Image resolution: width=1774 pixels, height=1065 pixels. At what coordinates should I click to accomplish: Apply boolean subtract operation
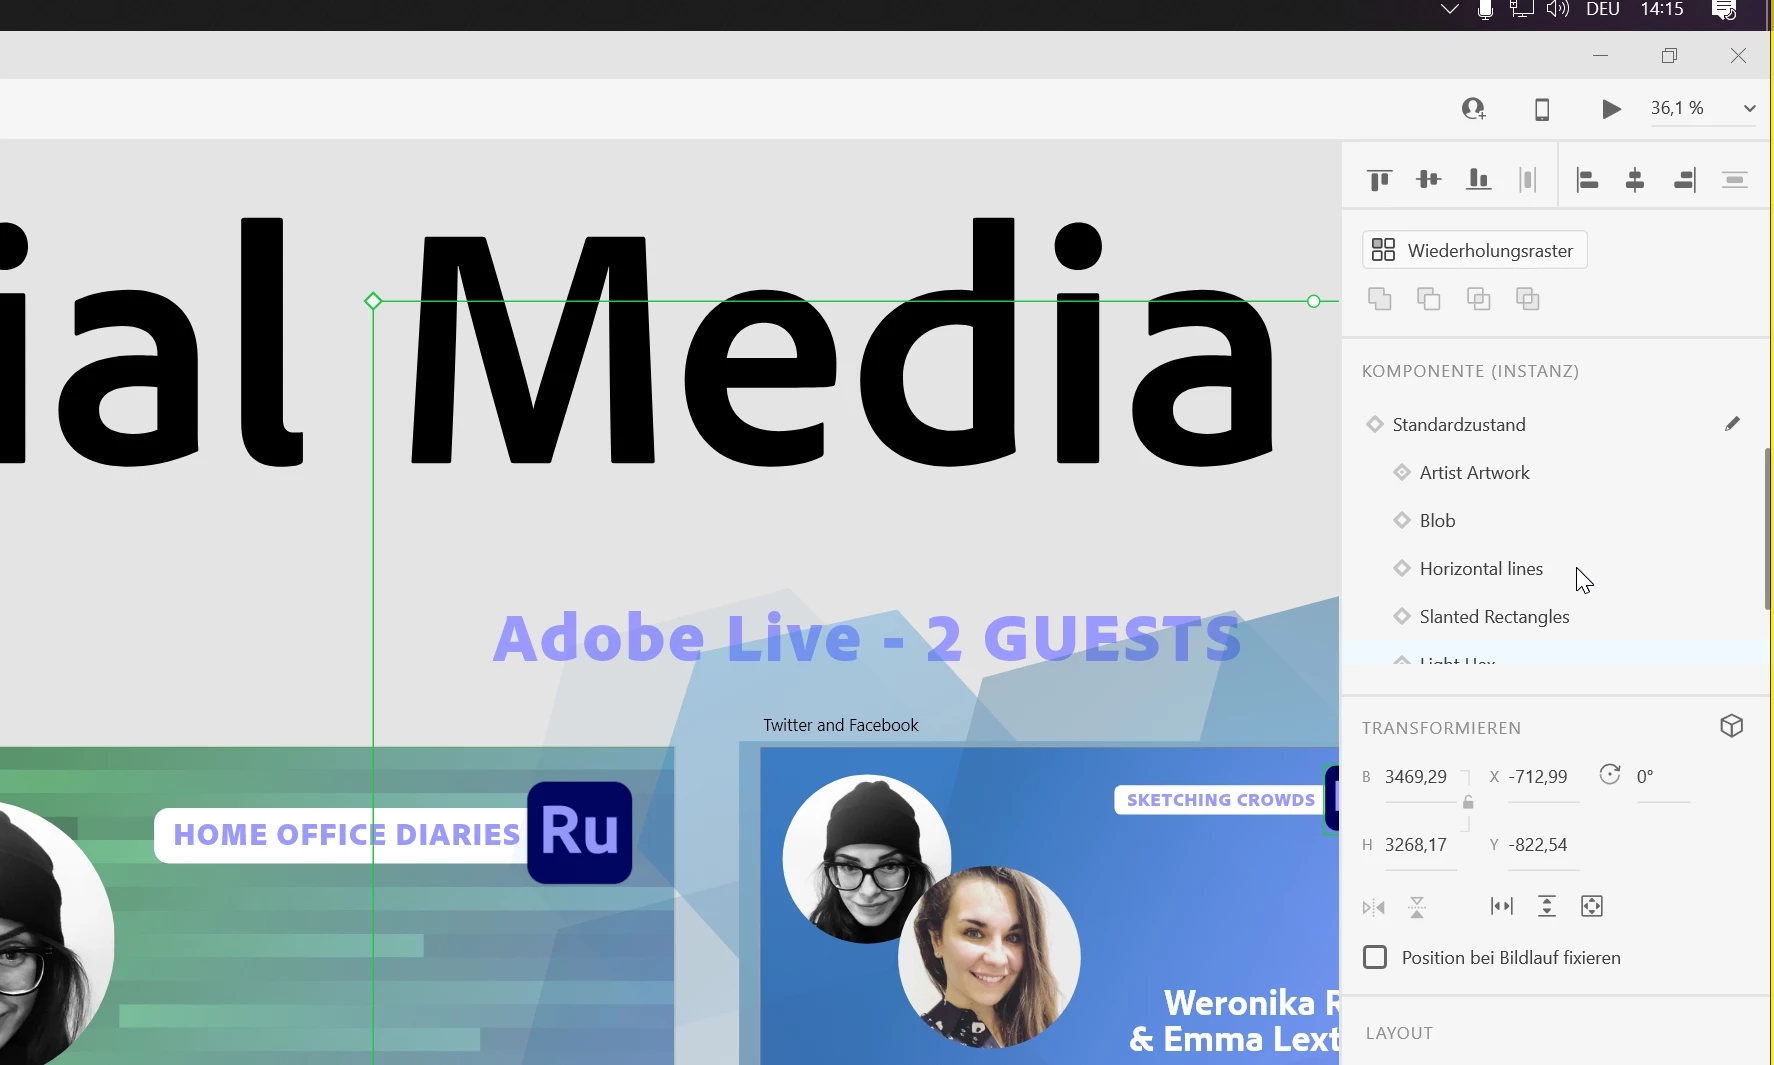(x=1429, y=299)
